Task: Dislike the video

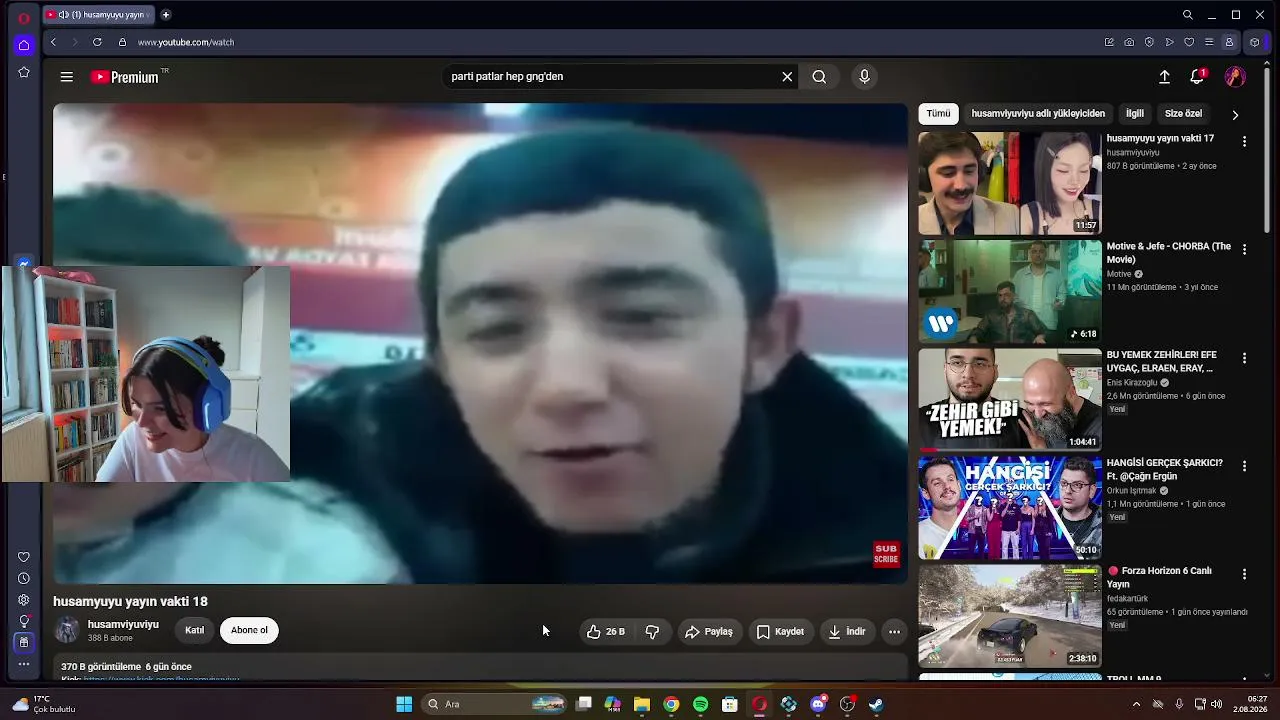Action: coord(652,631)
